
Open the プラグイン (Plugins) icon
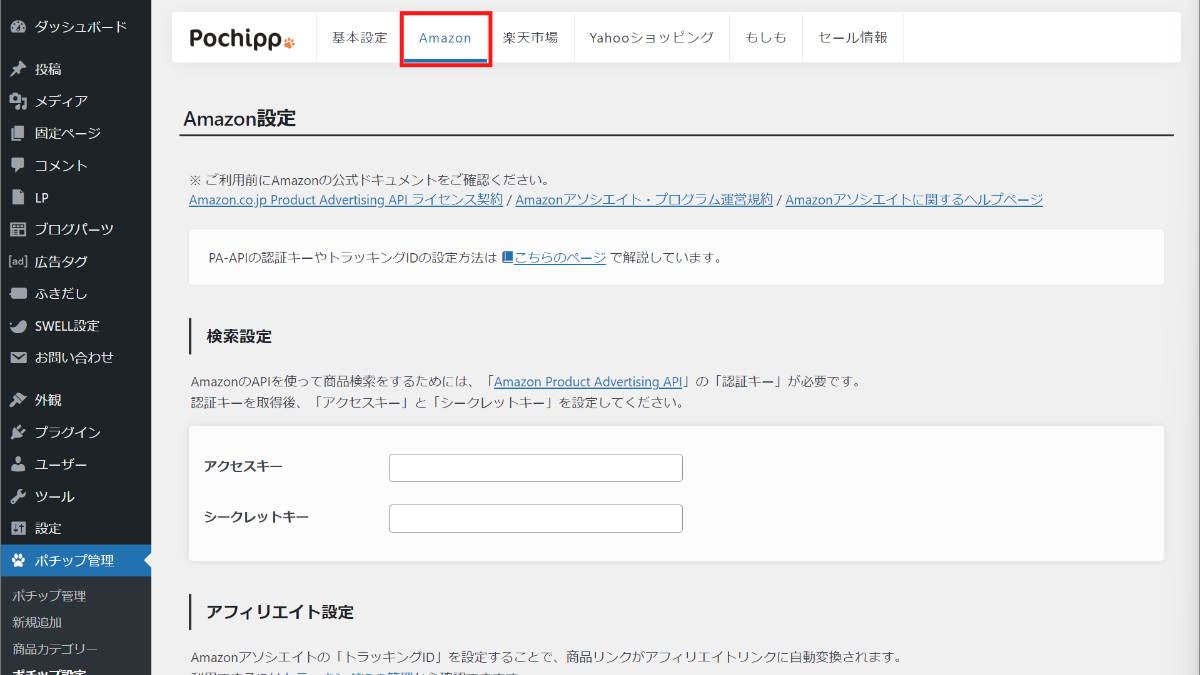coord(18,432)
